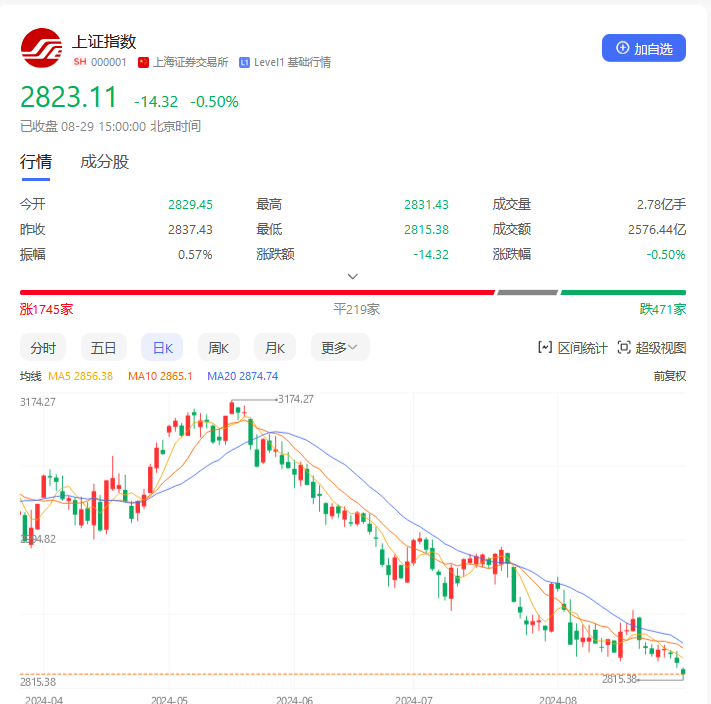This screenshot has height=704, width=711.
Task: Click the 超级视图 fullscreen icon
Action: [624, 348]
